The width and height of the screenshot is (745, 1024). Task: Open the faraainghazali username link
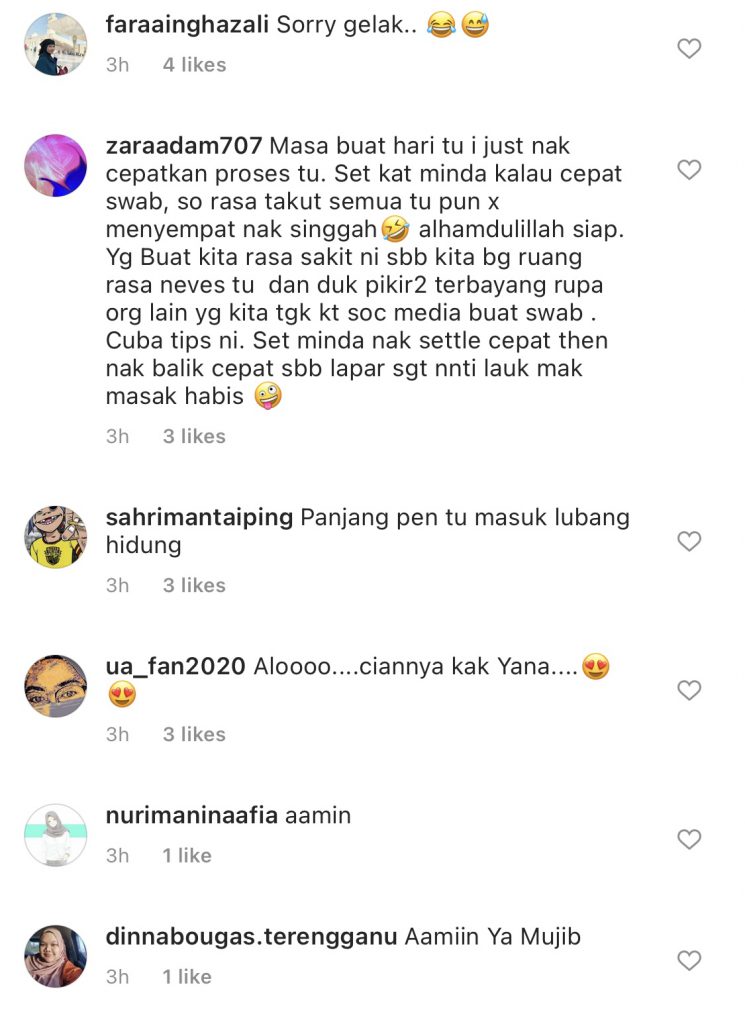[x=187, y=25]
